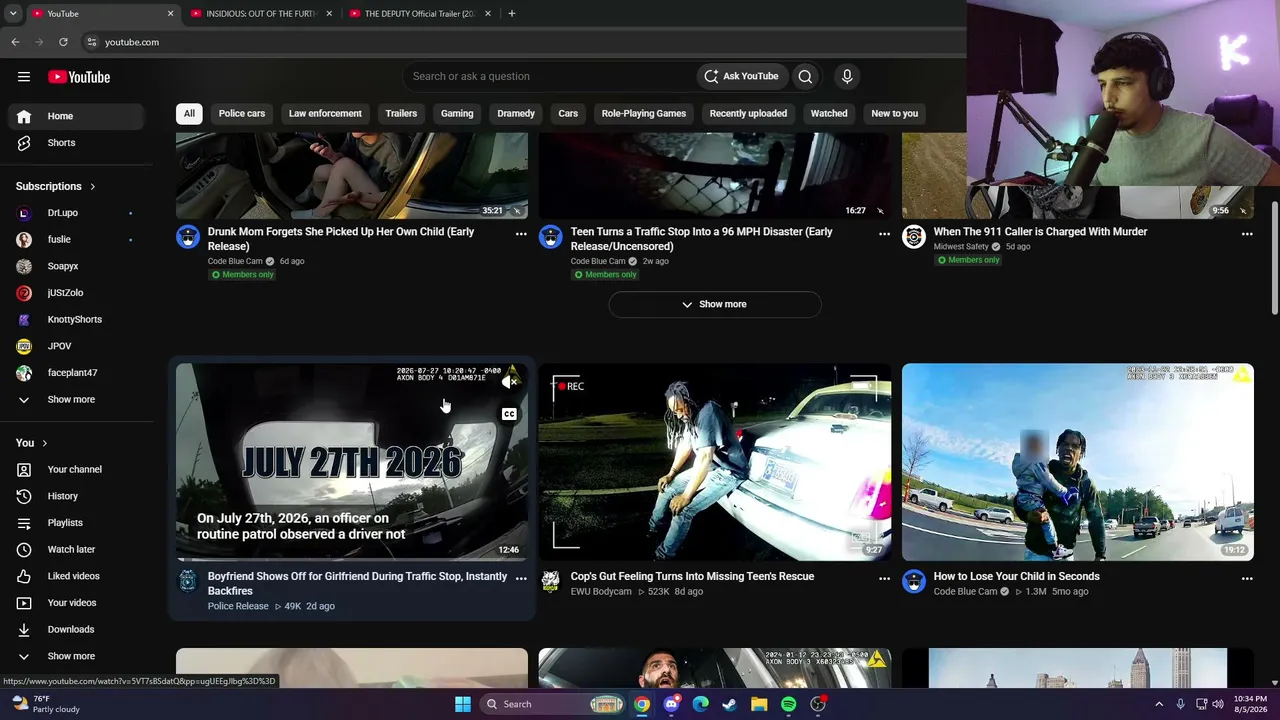Image resolution: width=1280 pixels, height=720 pixels.
Task: Go back with the browser back arrow
Action: click(x=15, y=42)
